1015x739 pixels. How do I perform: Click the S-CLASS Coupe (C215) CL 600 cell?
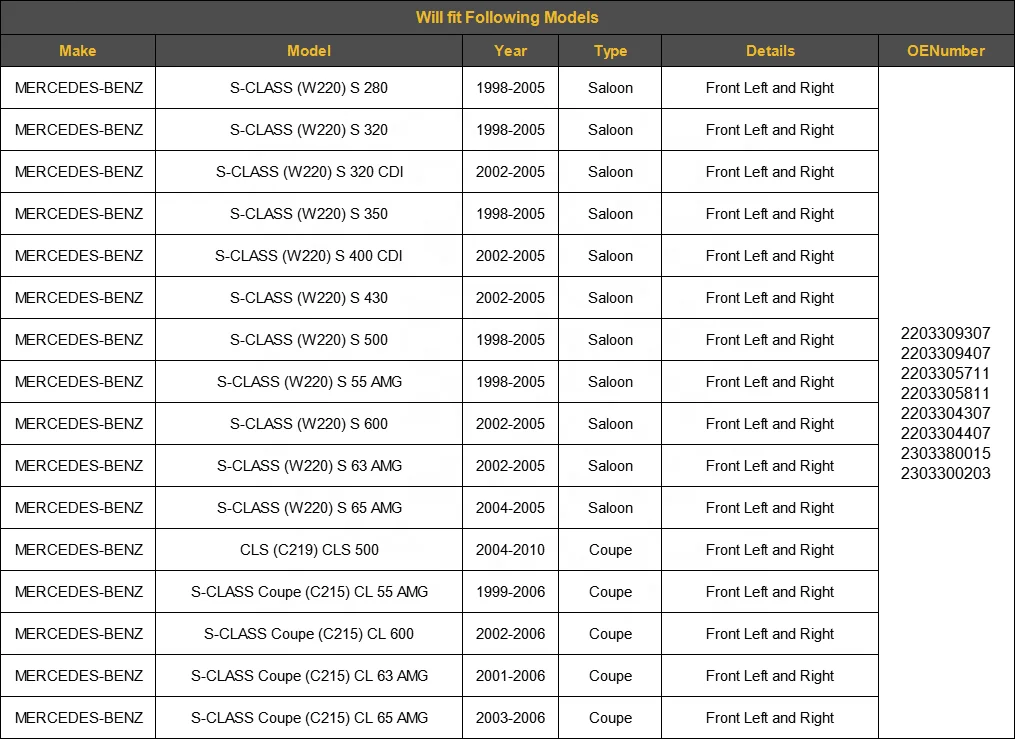coord(309,634)
